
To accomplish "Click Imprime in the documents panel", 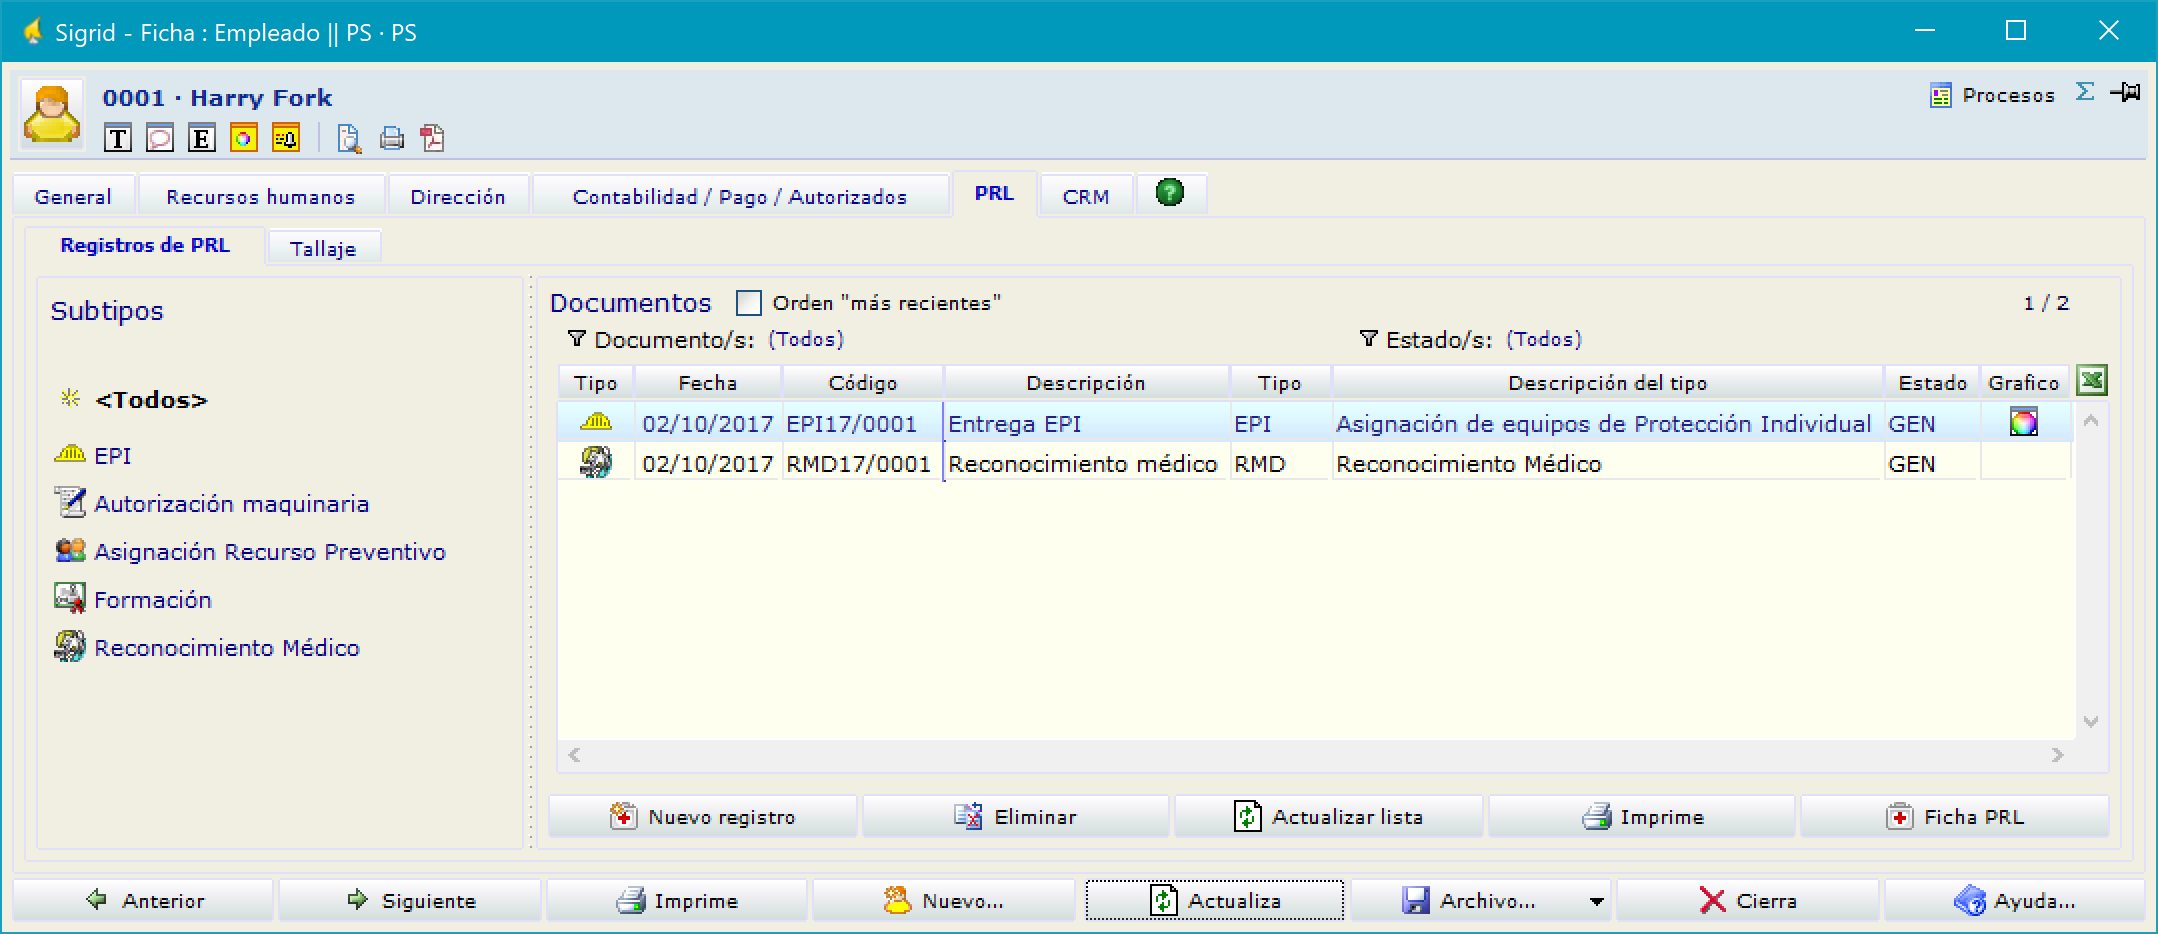I will (1642, 817).
